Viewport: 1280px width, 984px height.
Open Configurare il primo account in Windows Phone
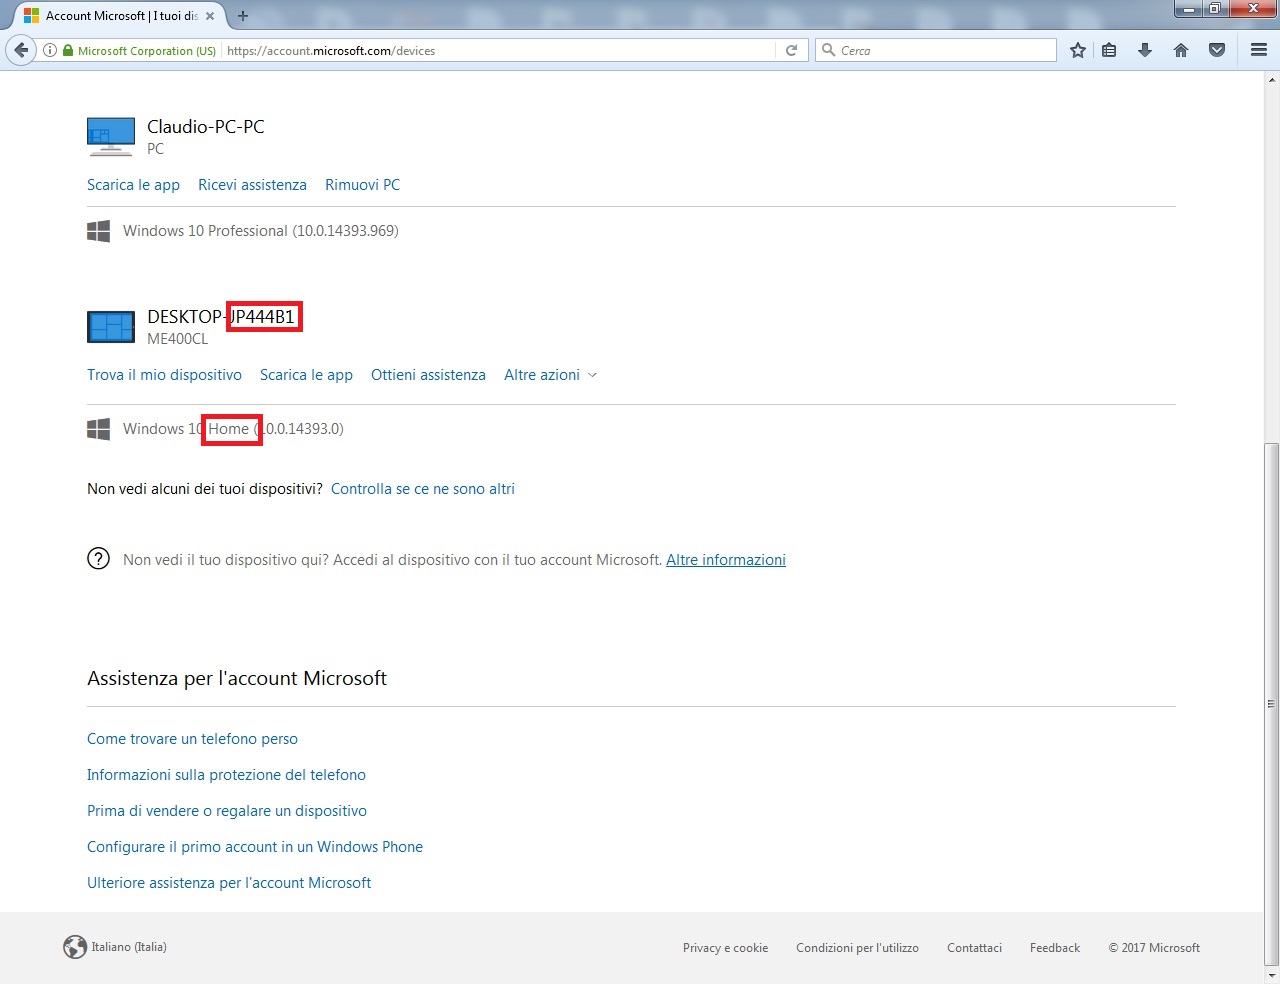pos(255,847)
